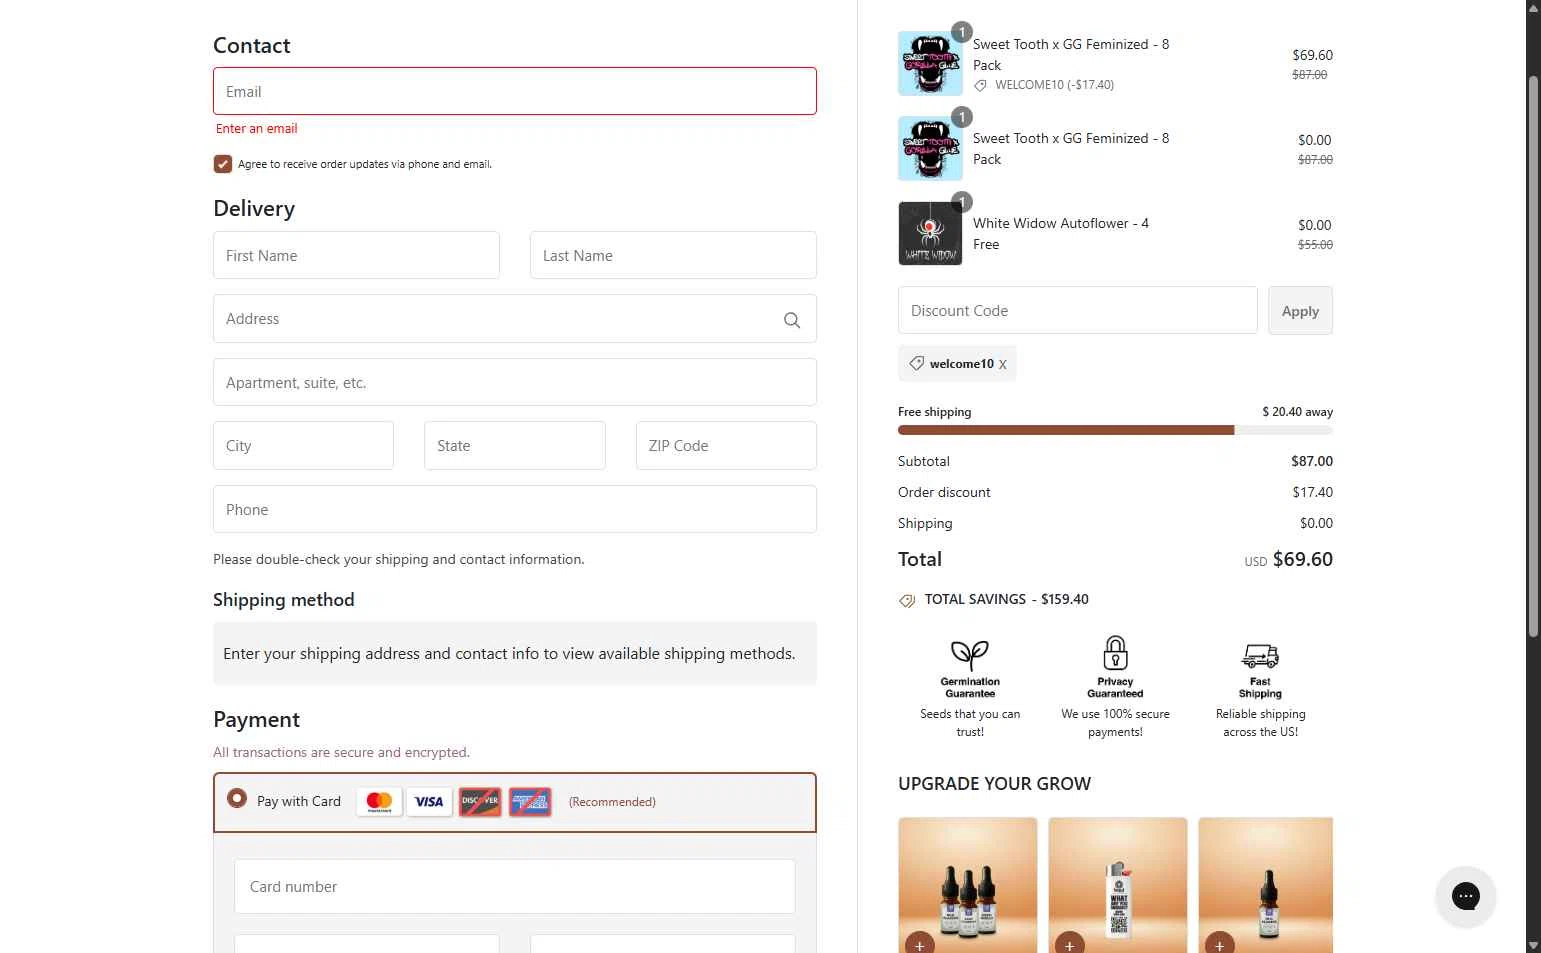The height and width of the screenshot is (953, 1541).
Task: Select the Pay with Card radio button
Action: (237, 798)
